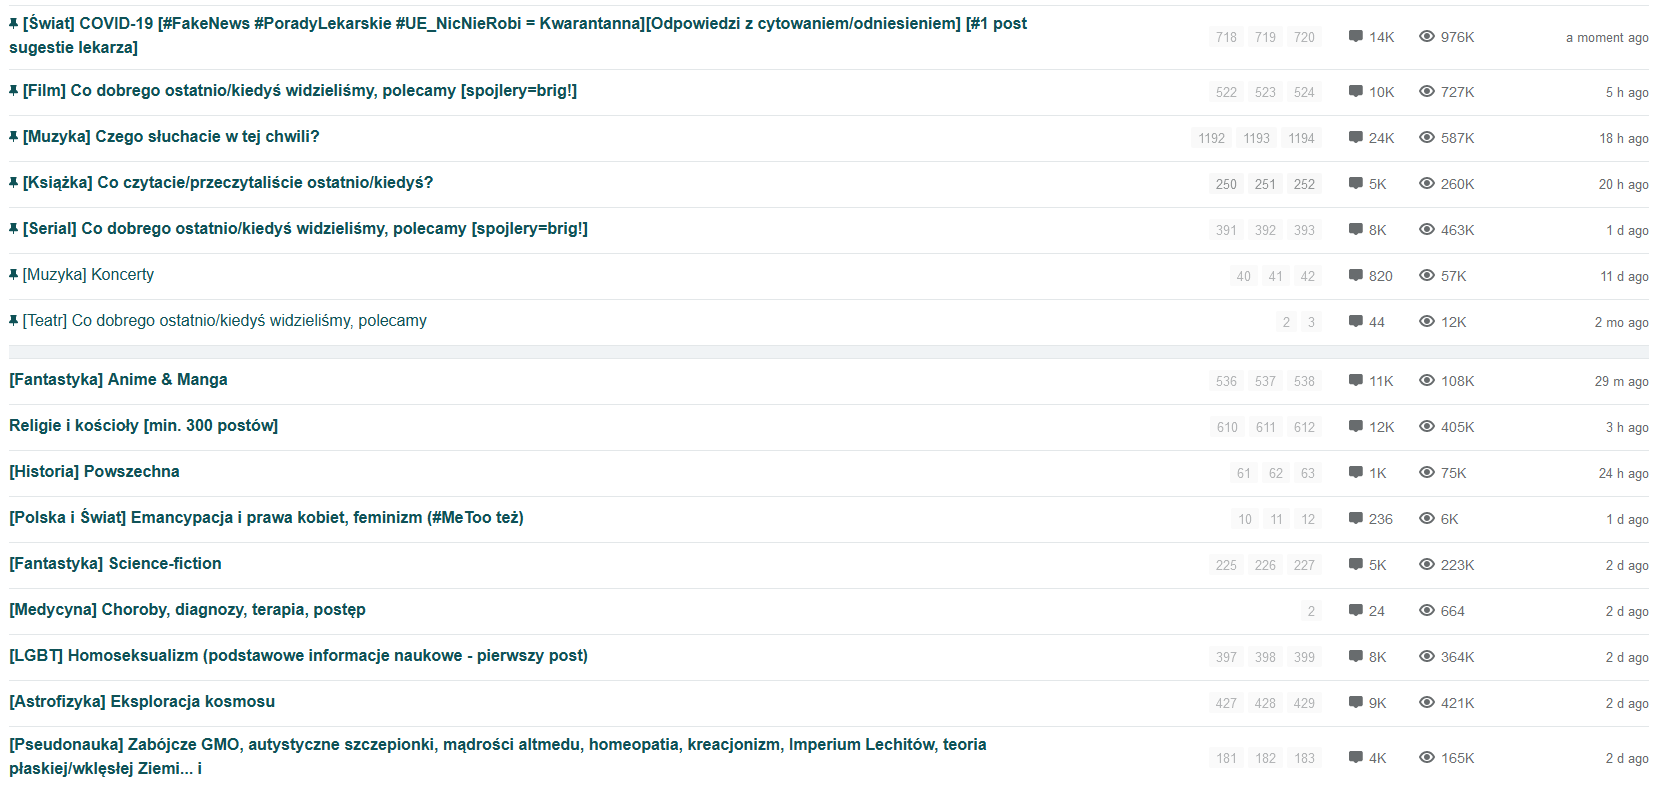Screen dimensions: 1661x785
Task: Click the pin icon next to [Film] topic
Action: coord(14,90)
